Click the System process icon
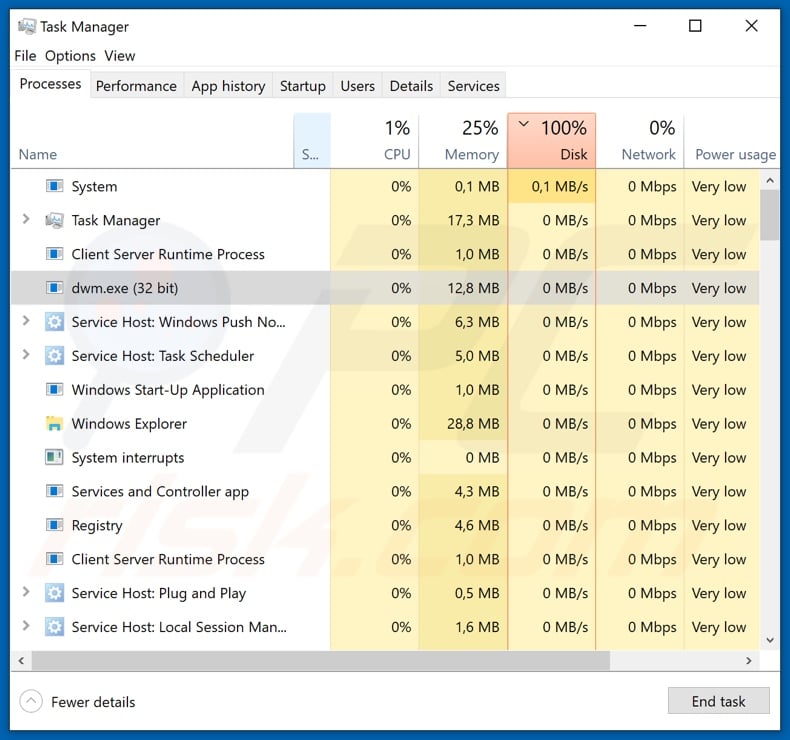The image size is (790, 740). (54, 186)
